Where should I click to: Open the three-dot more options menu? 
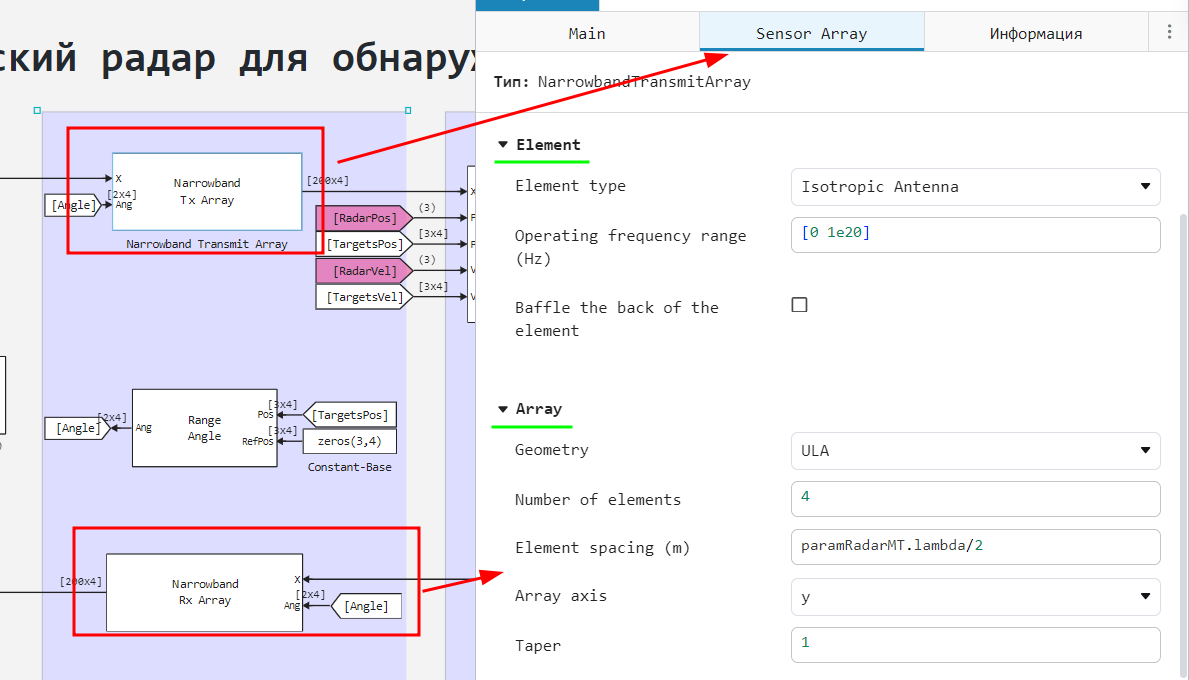click(x=1169, y=32)
